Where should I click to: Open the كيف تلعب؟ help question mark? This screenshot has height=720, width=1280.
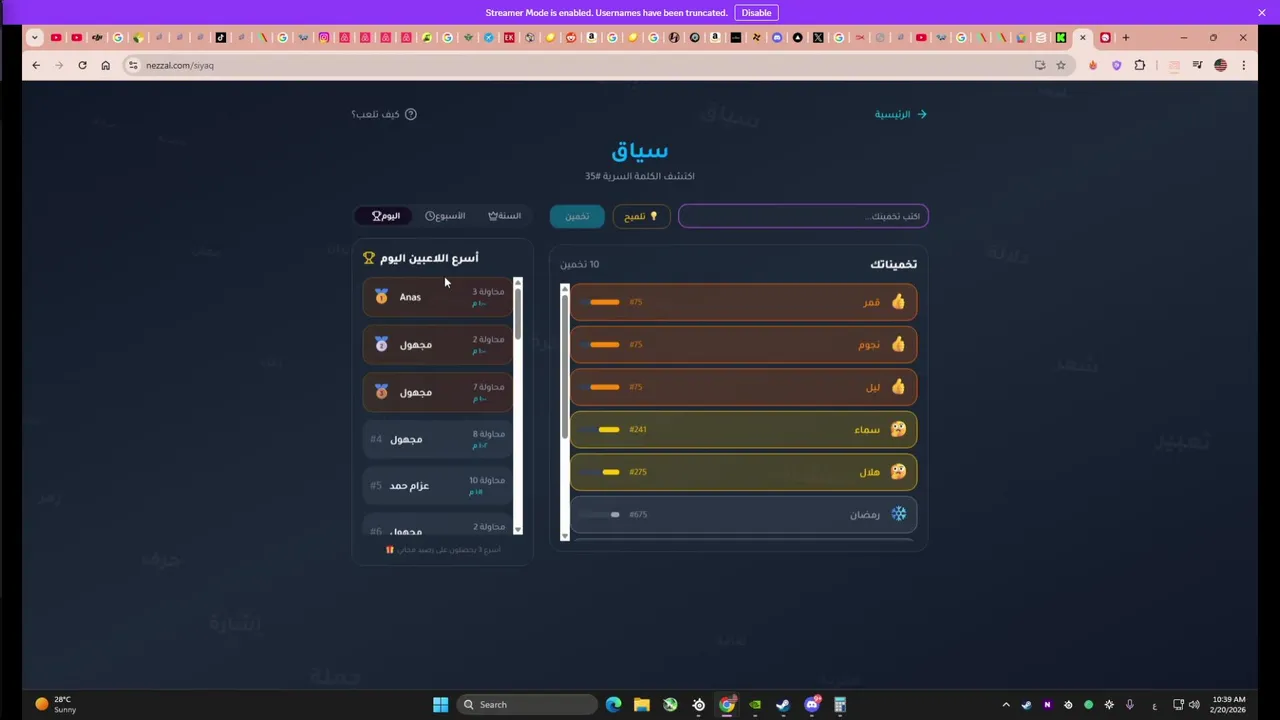tap(410, 114)
